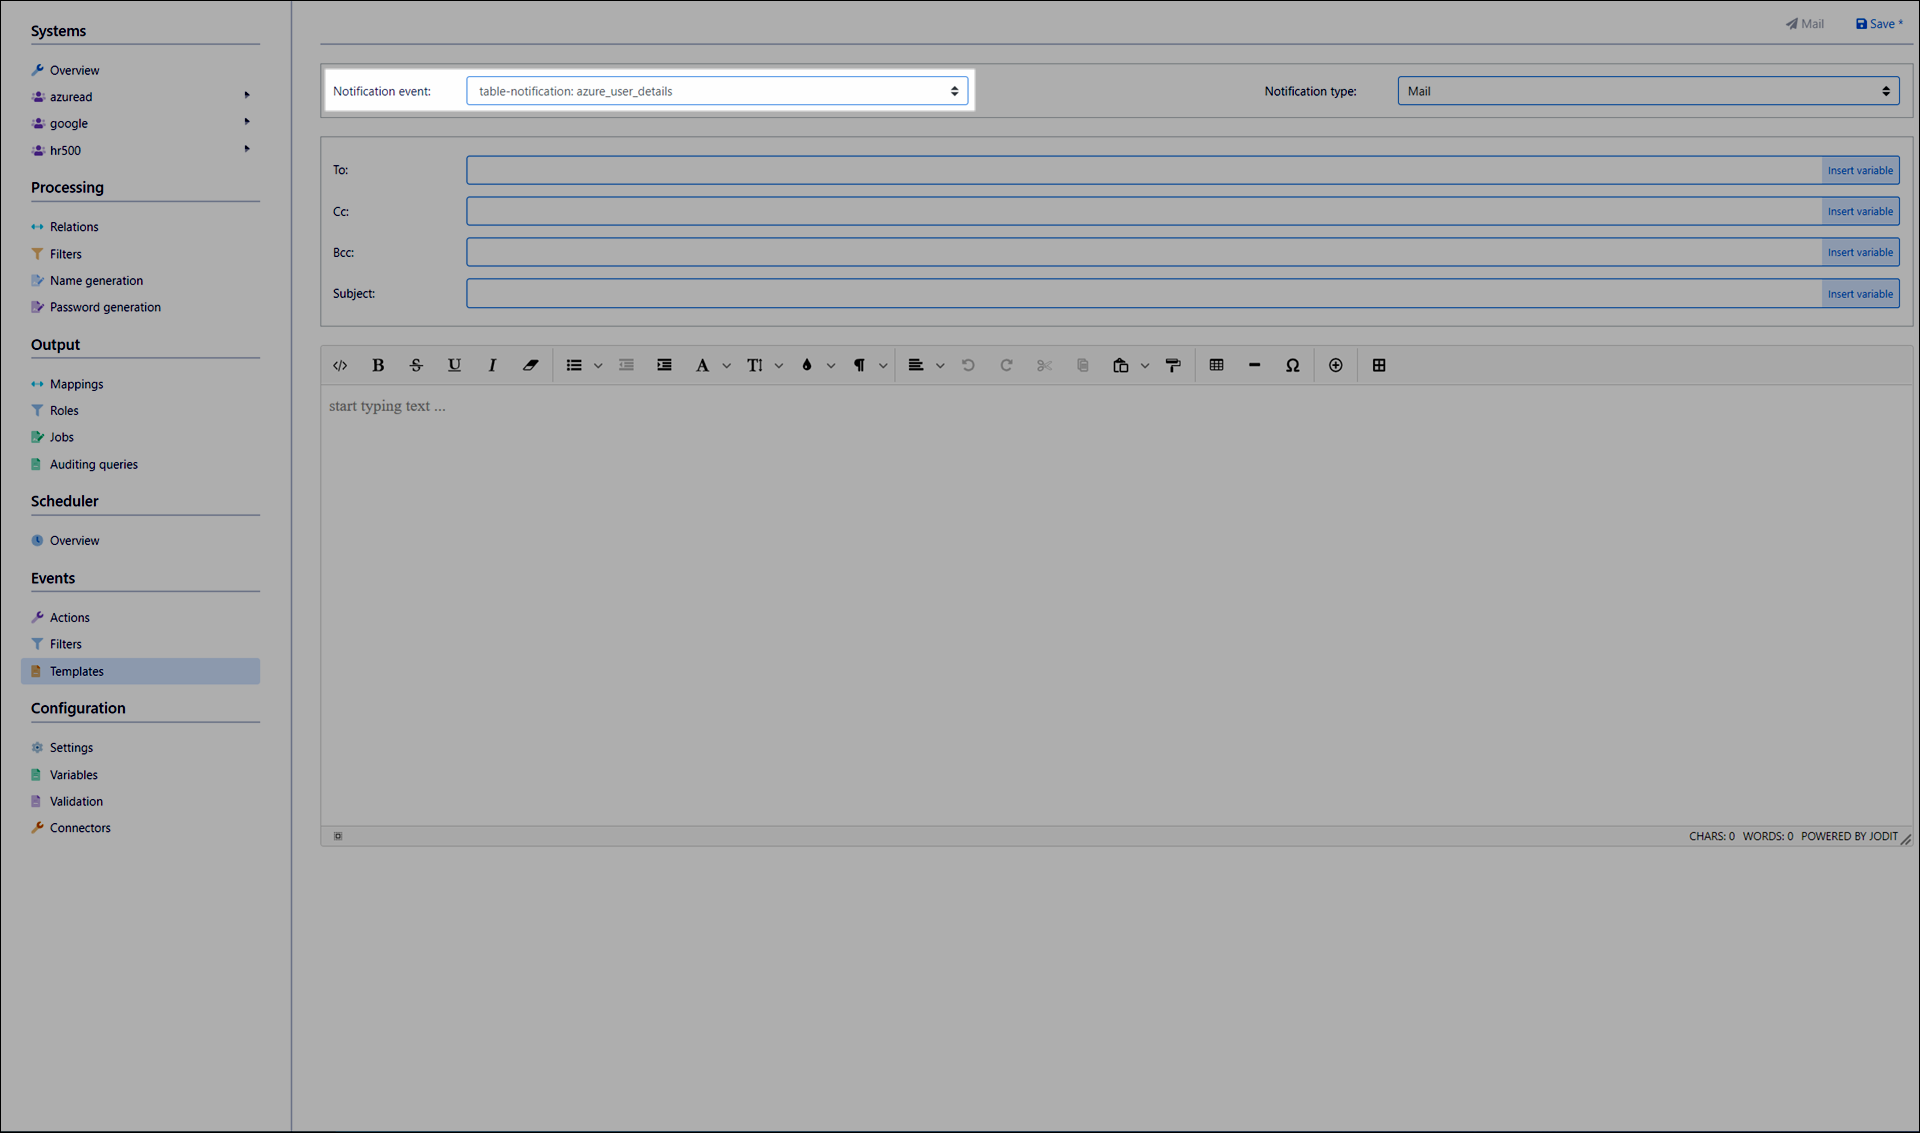Insert special character omega symbol
This screenshot has width=1920, height=1133.
(1292, 366)
